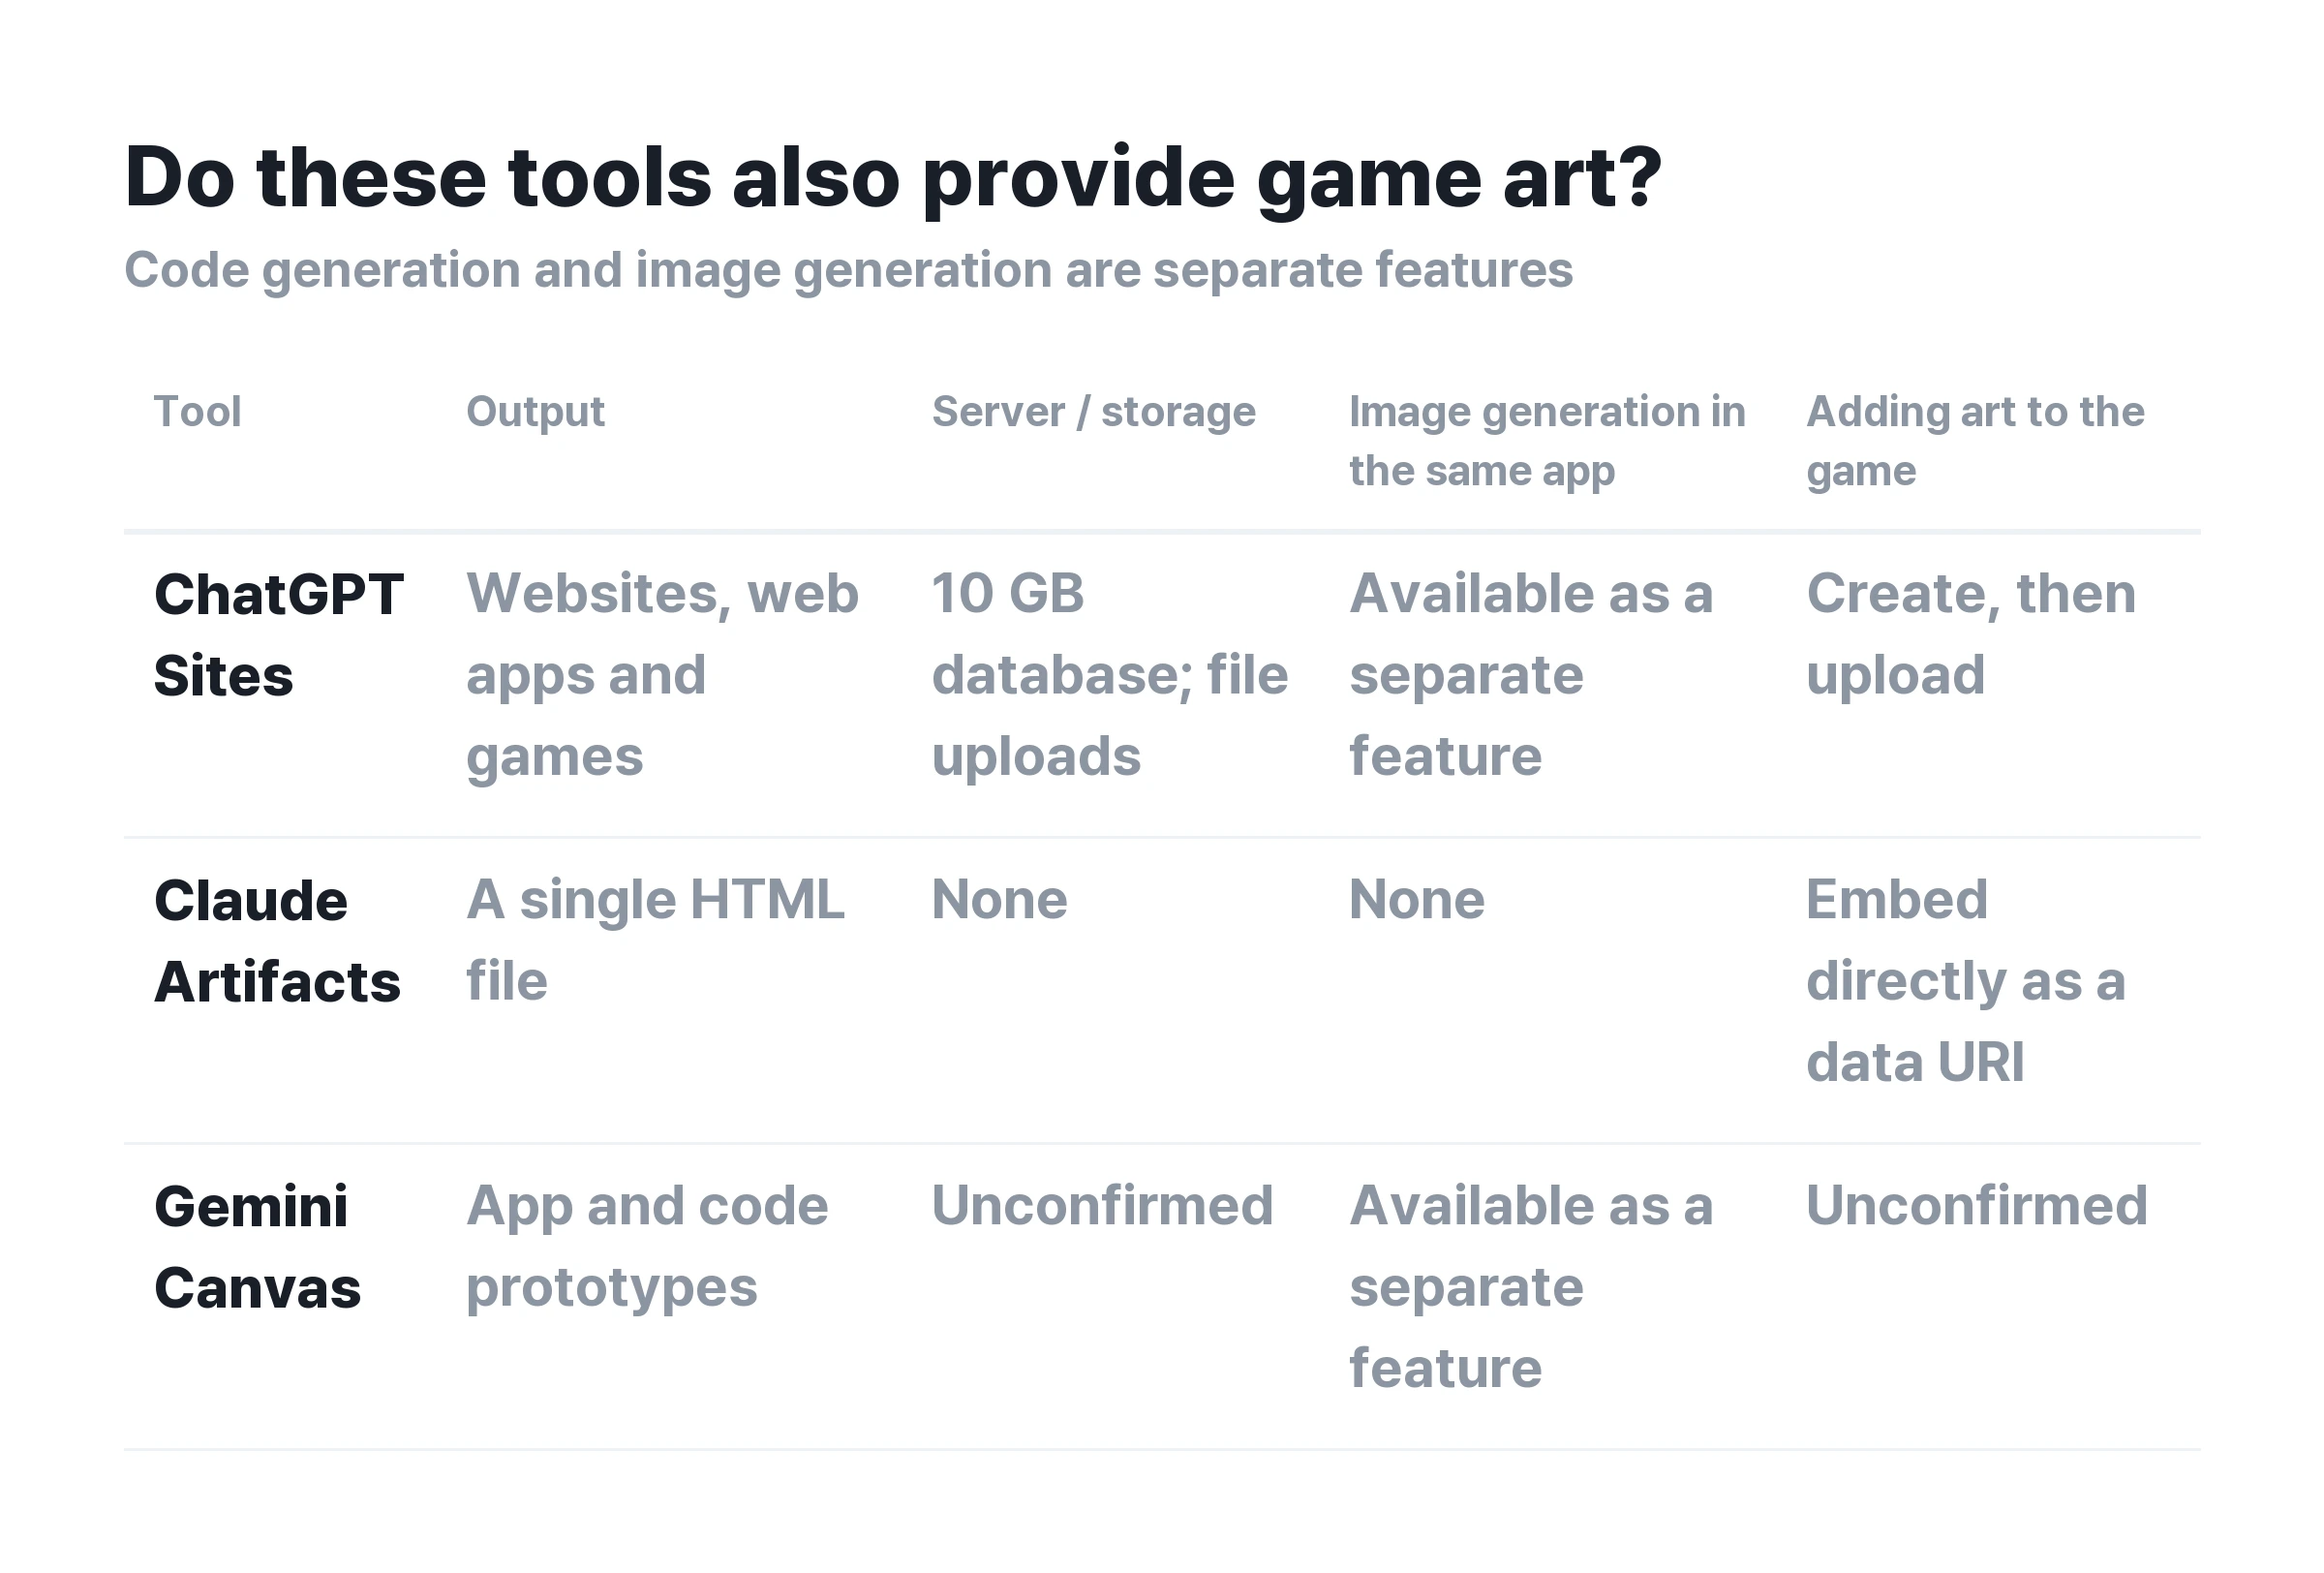Image resolution: width=2324 pixels, height=1573 pixels.
Task: Click 'Unconfirmed' under Server / storage for Gemini Canvas
Action: click(1102, 1206)
